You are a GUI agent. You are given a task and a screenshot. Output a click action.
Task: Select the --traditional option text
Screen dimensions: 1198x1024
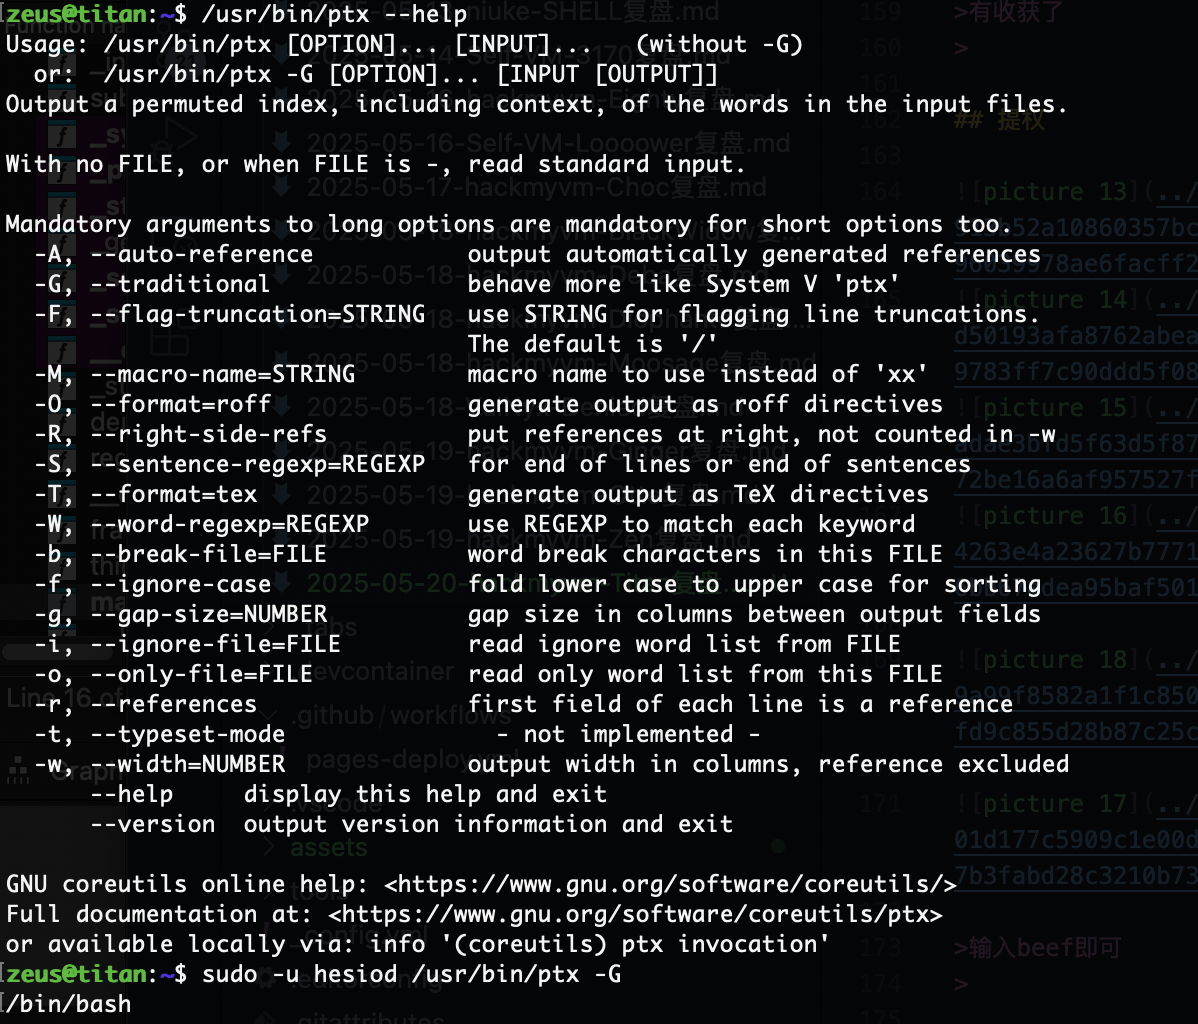(180, 284)
